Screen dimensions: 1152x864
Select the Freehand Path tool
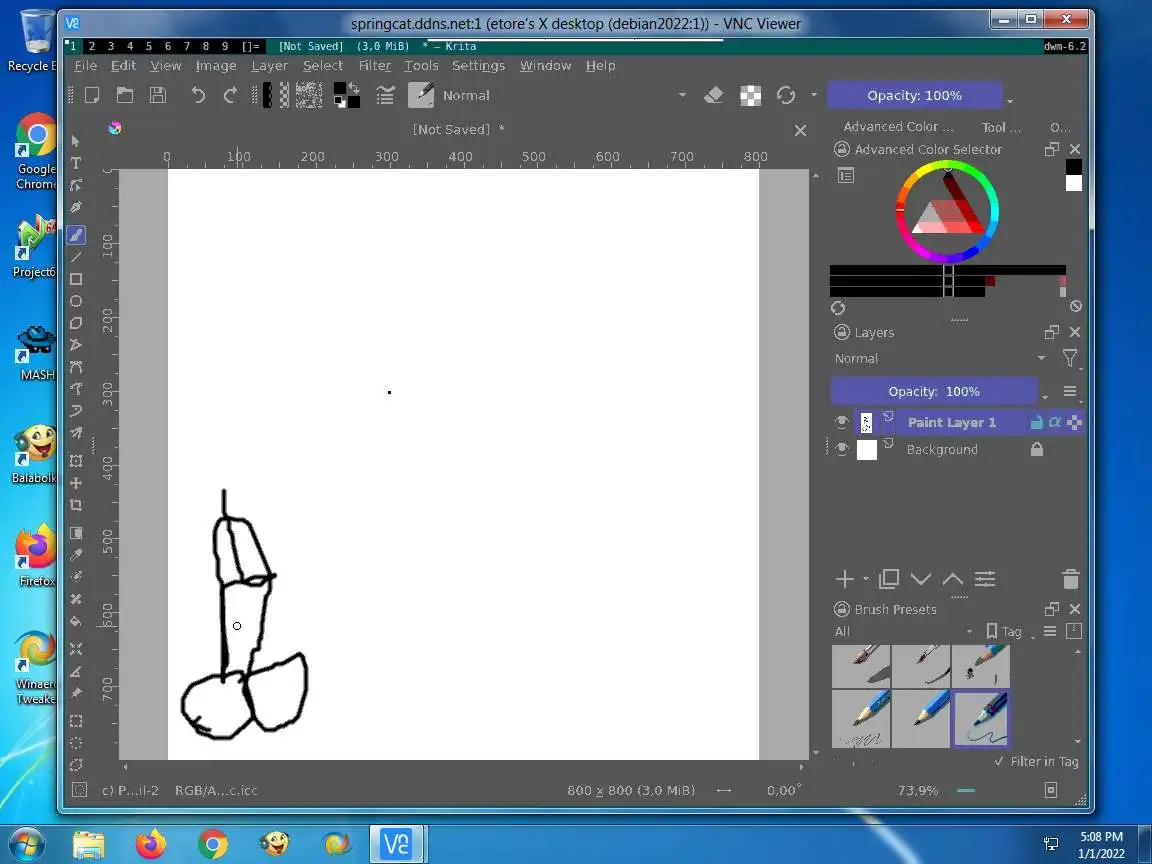76,389
